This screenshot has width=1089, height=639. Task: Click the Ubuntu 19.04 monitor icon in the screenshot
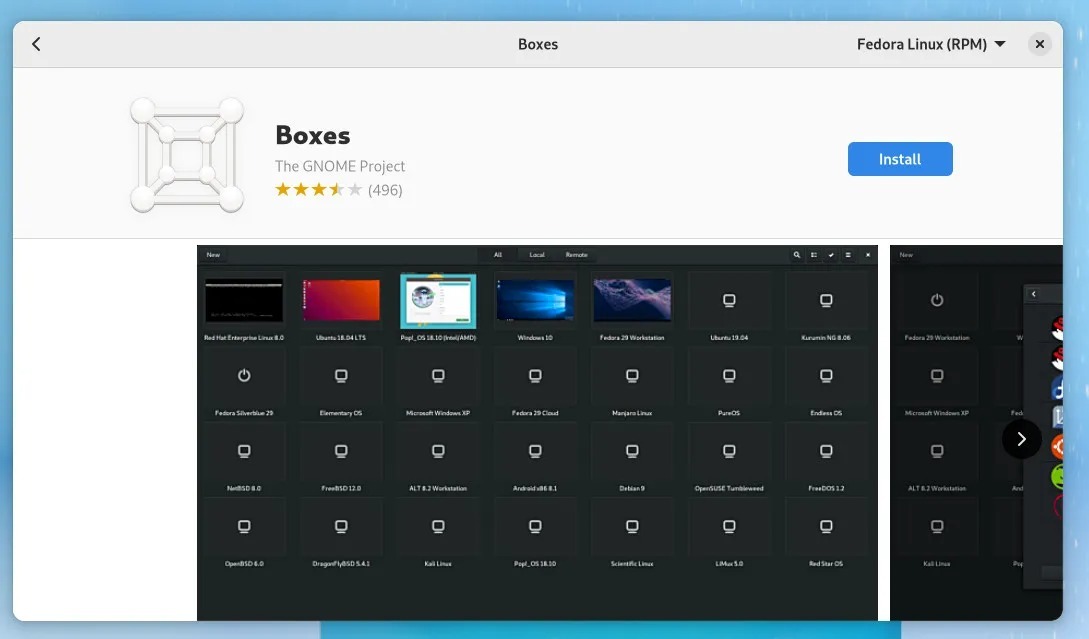(x=729, y=300)
